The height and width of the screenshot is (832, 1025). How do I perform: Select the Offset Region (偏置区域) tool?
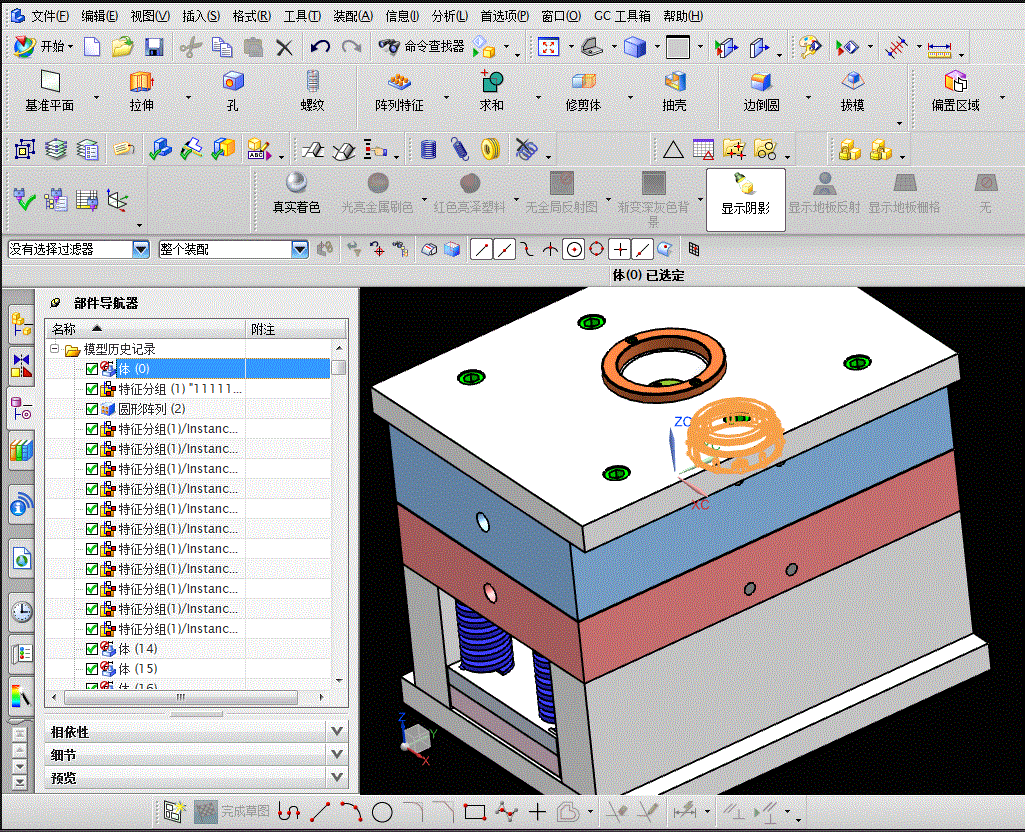coord(955,92)
